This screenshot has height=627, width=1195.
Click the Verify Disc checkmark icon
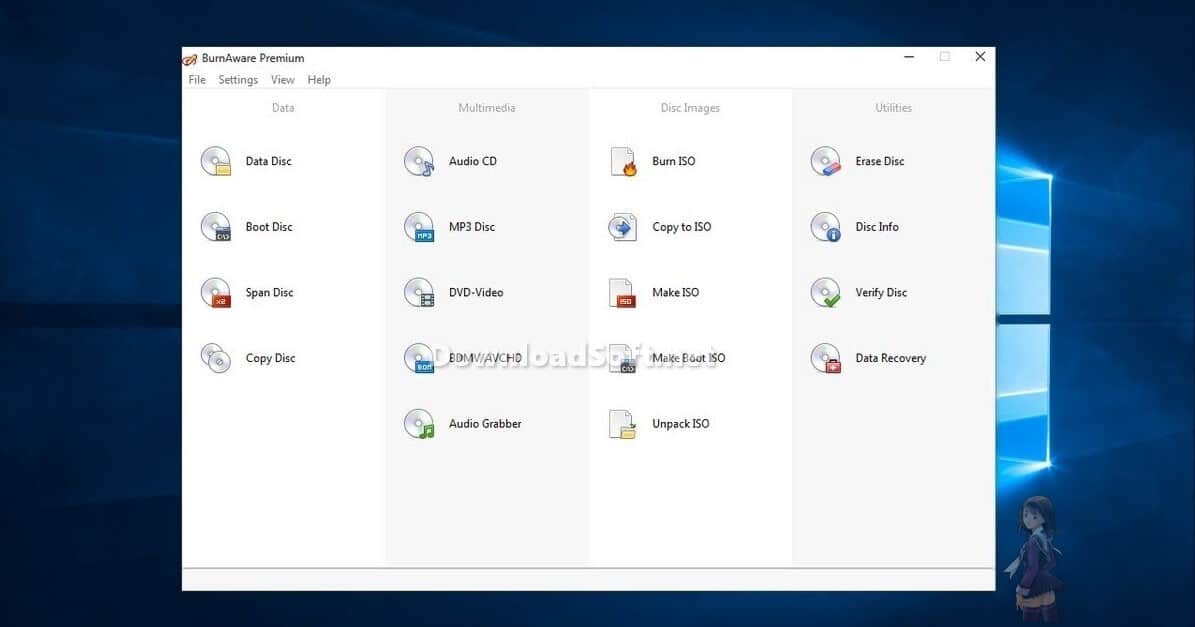pos(825,293)
